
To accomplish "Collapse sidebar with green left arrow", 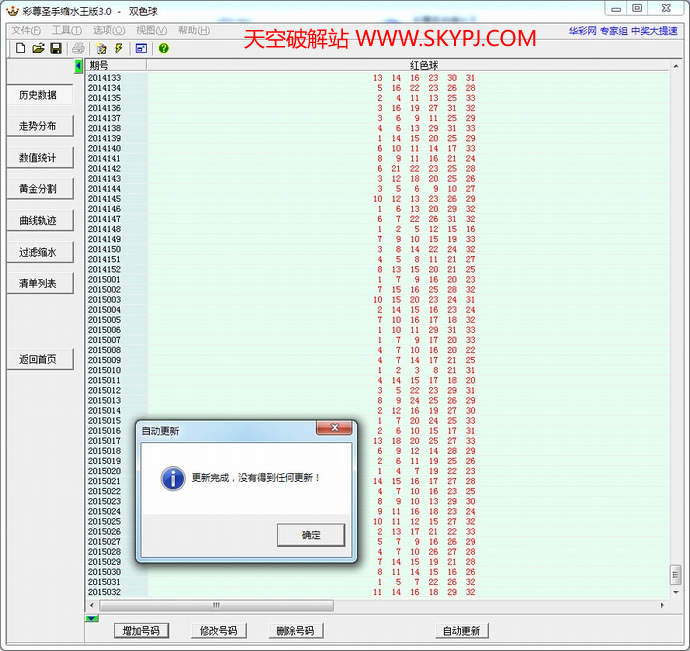I will (x=78, y=66).
